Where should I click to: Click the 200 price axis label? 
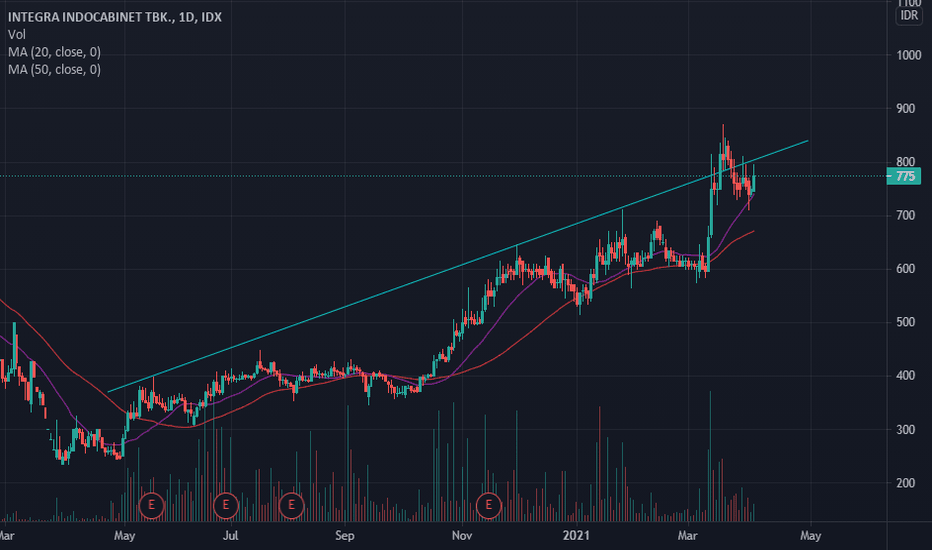point(905,483)
